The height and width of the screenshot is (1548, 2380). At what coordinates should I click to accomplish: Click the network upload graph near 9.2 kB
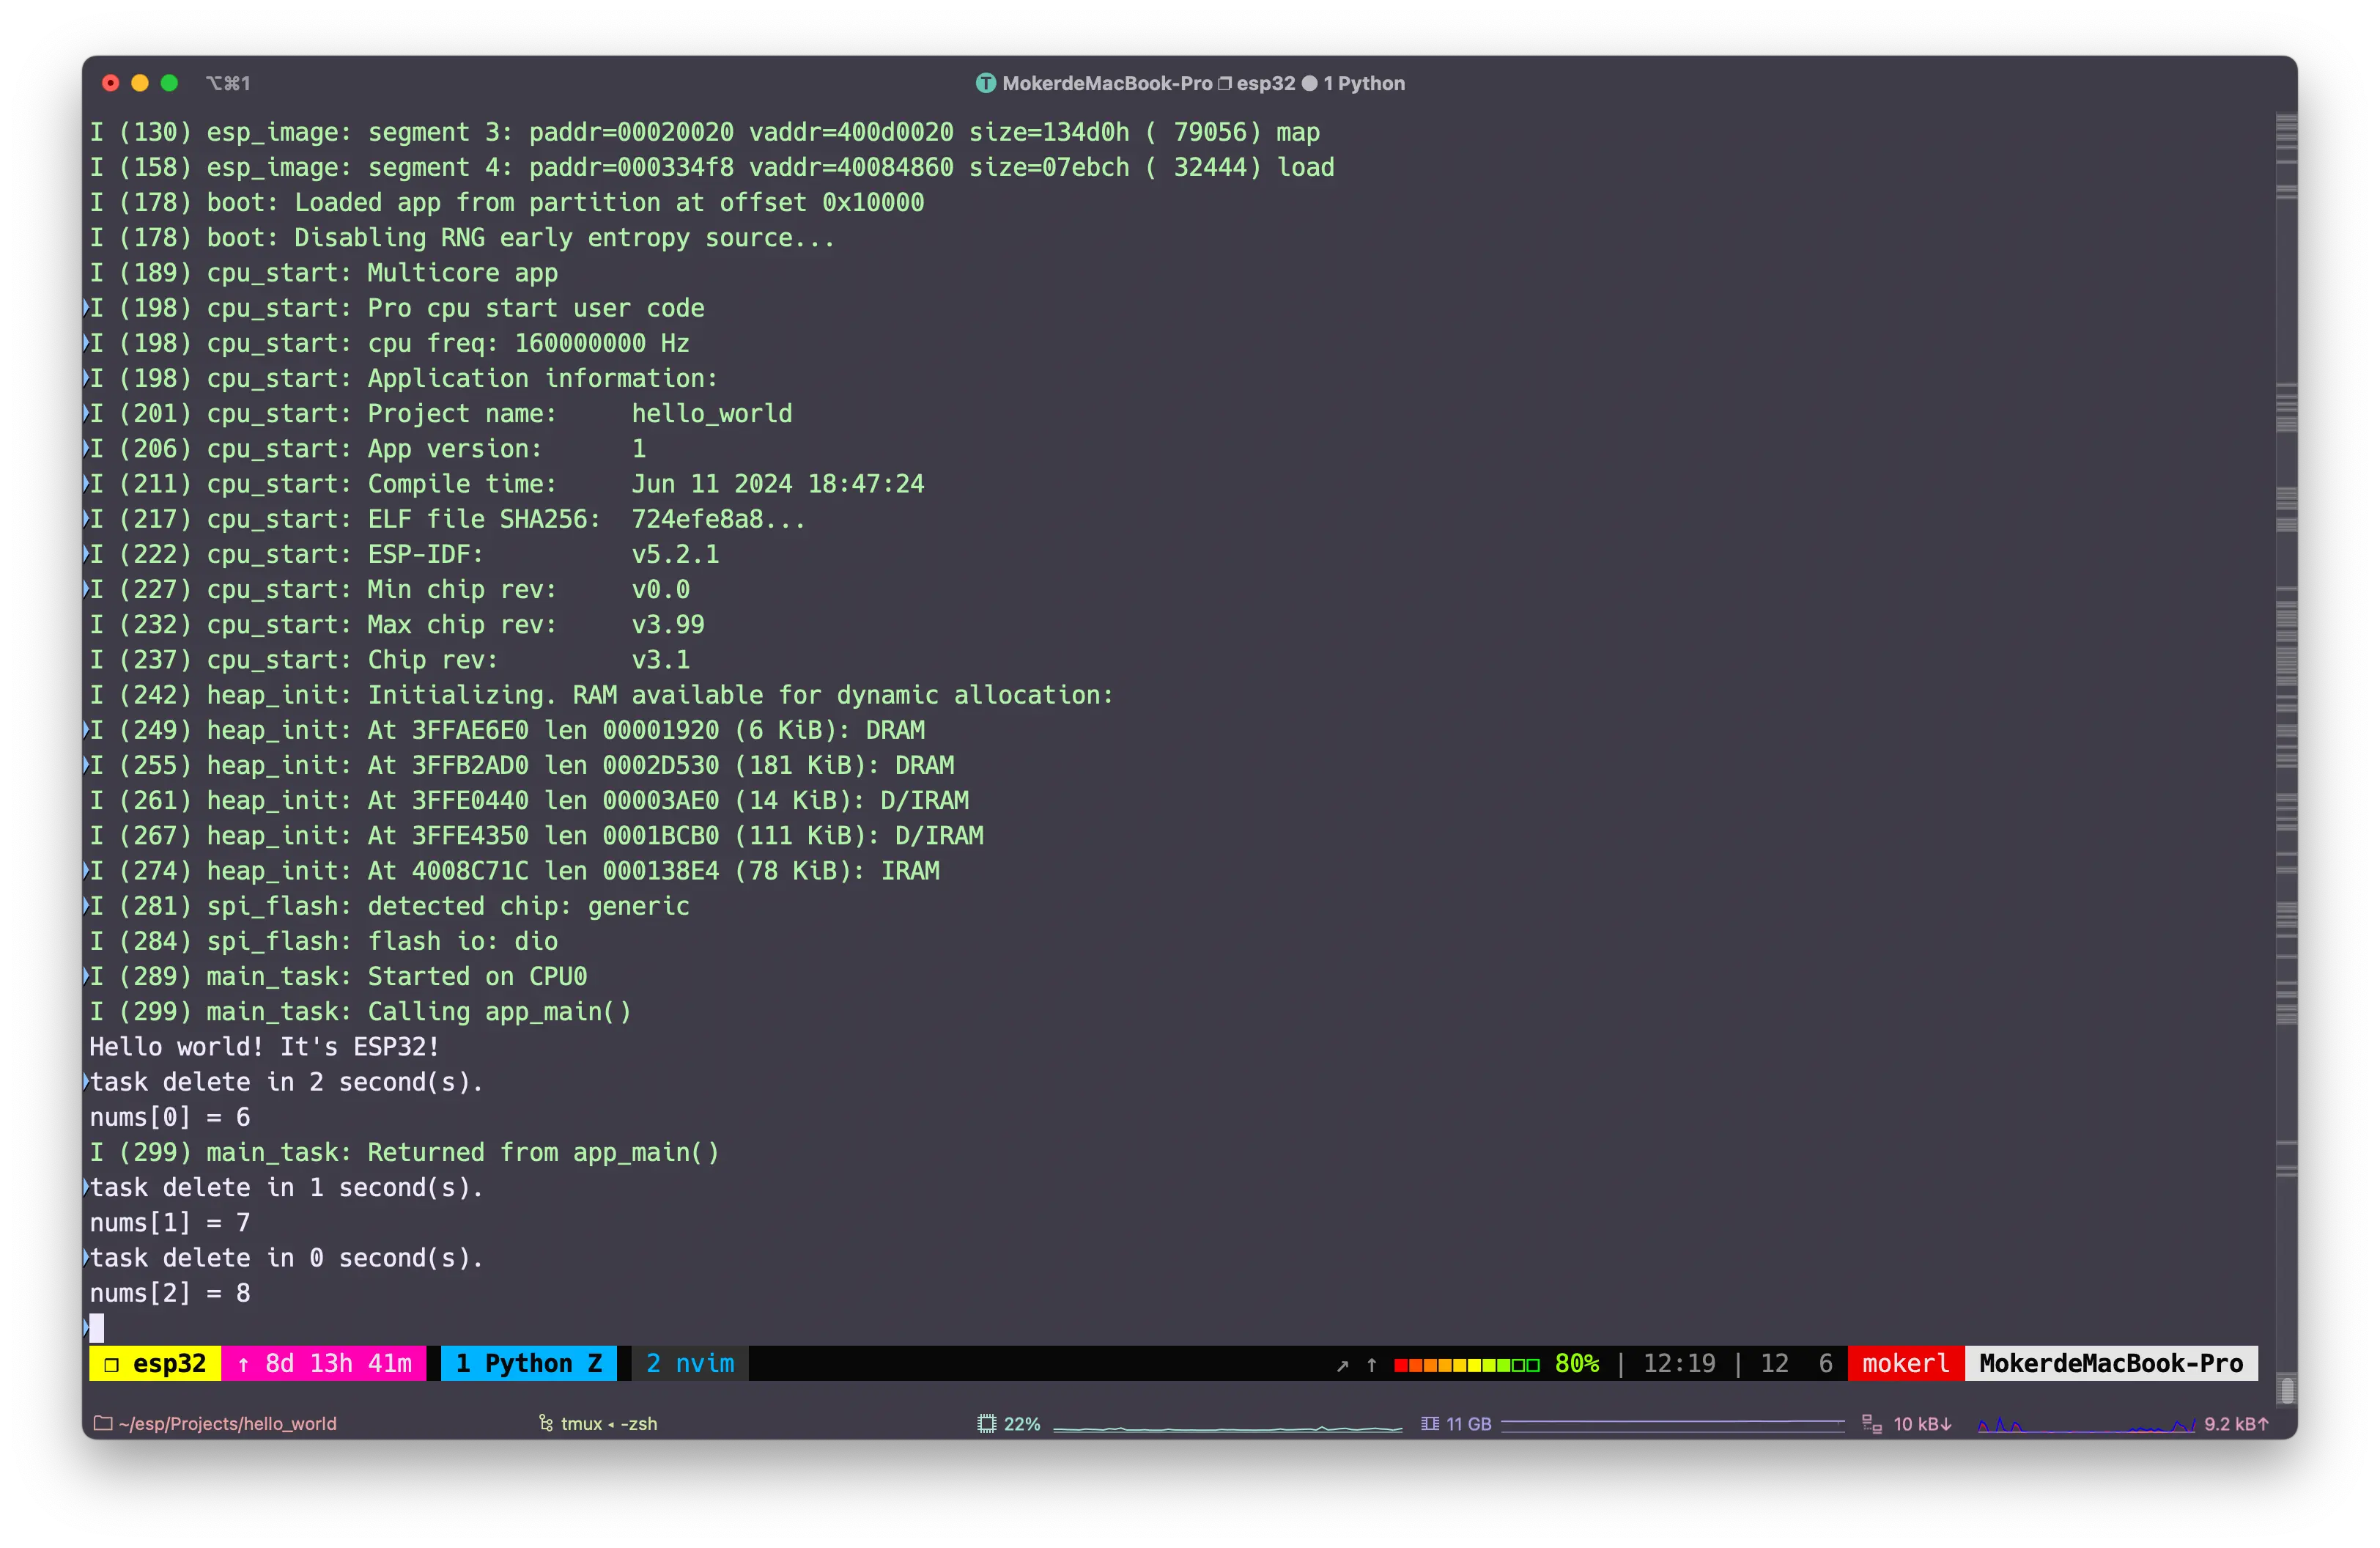(x=2087, y=1425)
